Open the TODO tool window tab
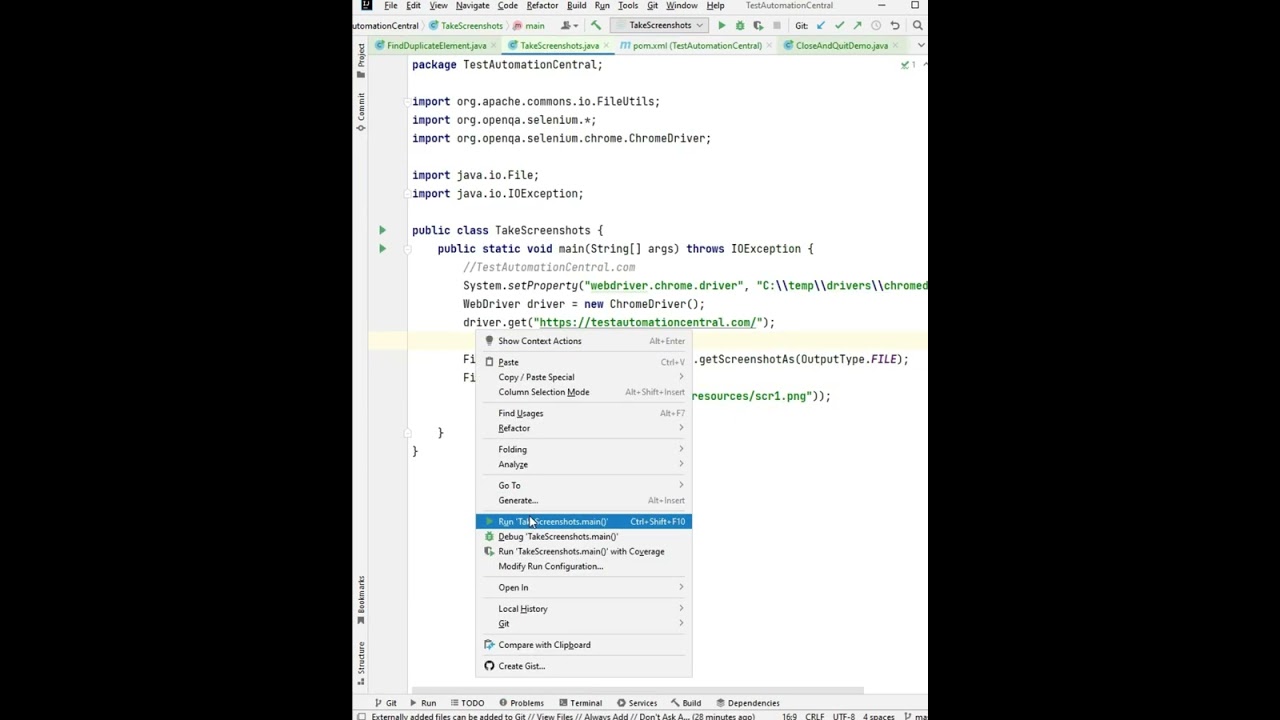The image size is (1280, 720). (467, 703)
